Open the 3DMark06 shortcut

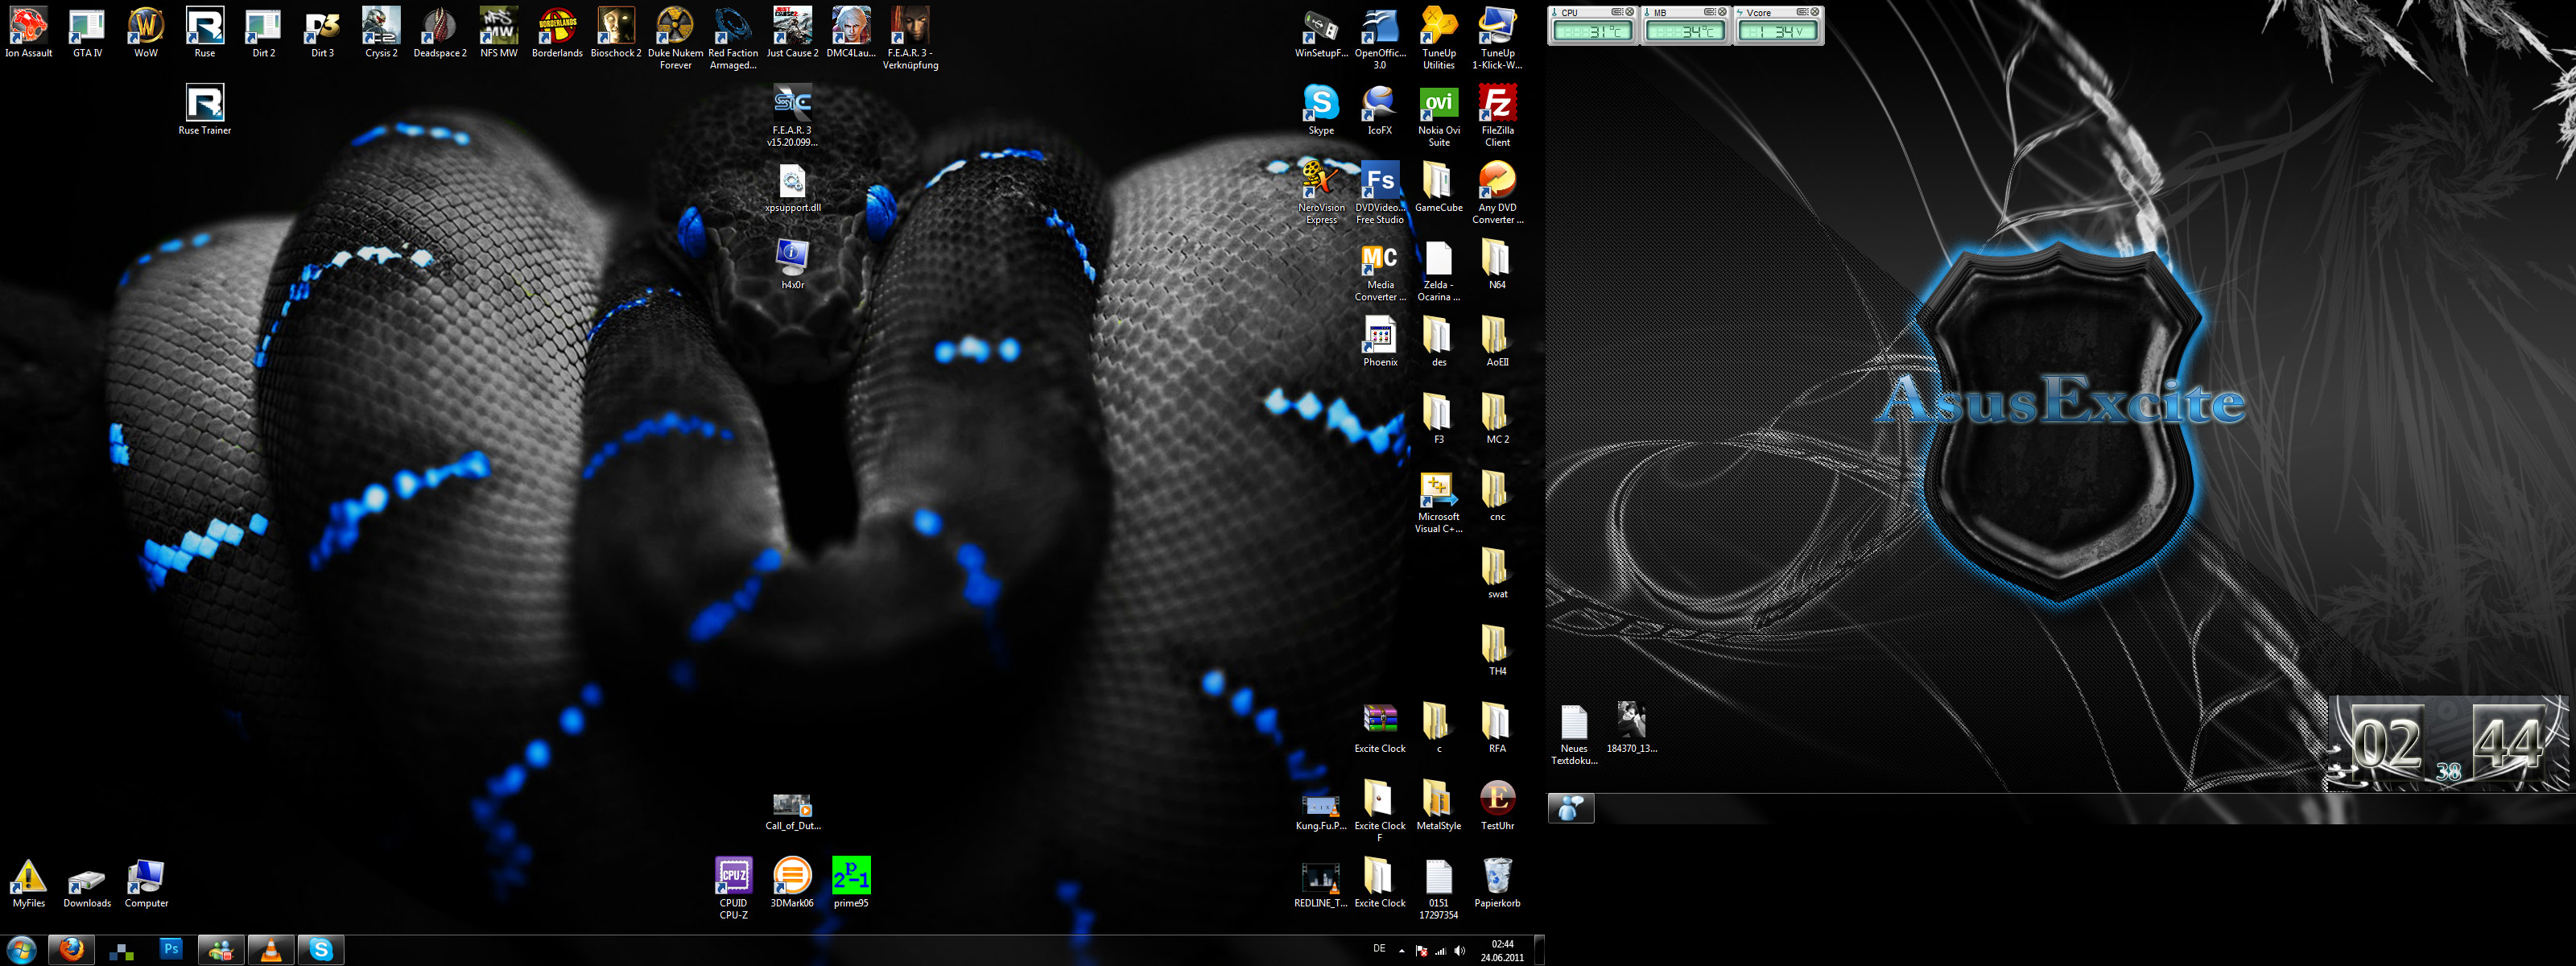[x=792, y=877]
